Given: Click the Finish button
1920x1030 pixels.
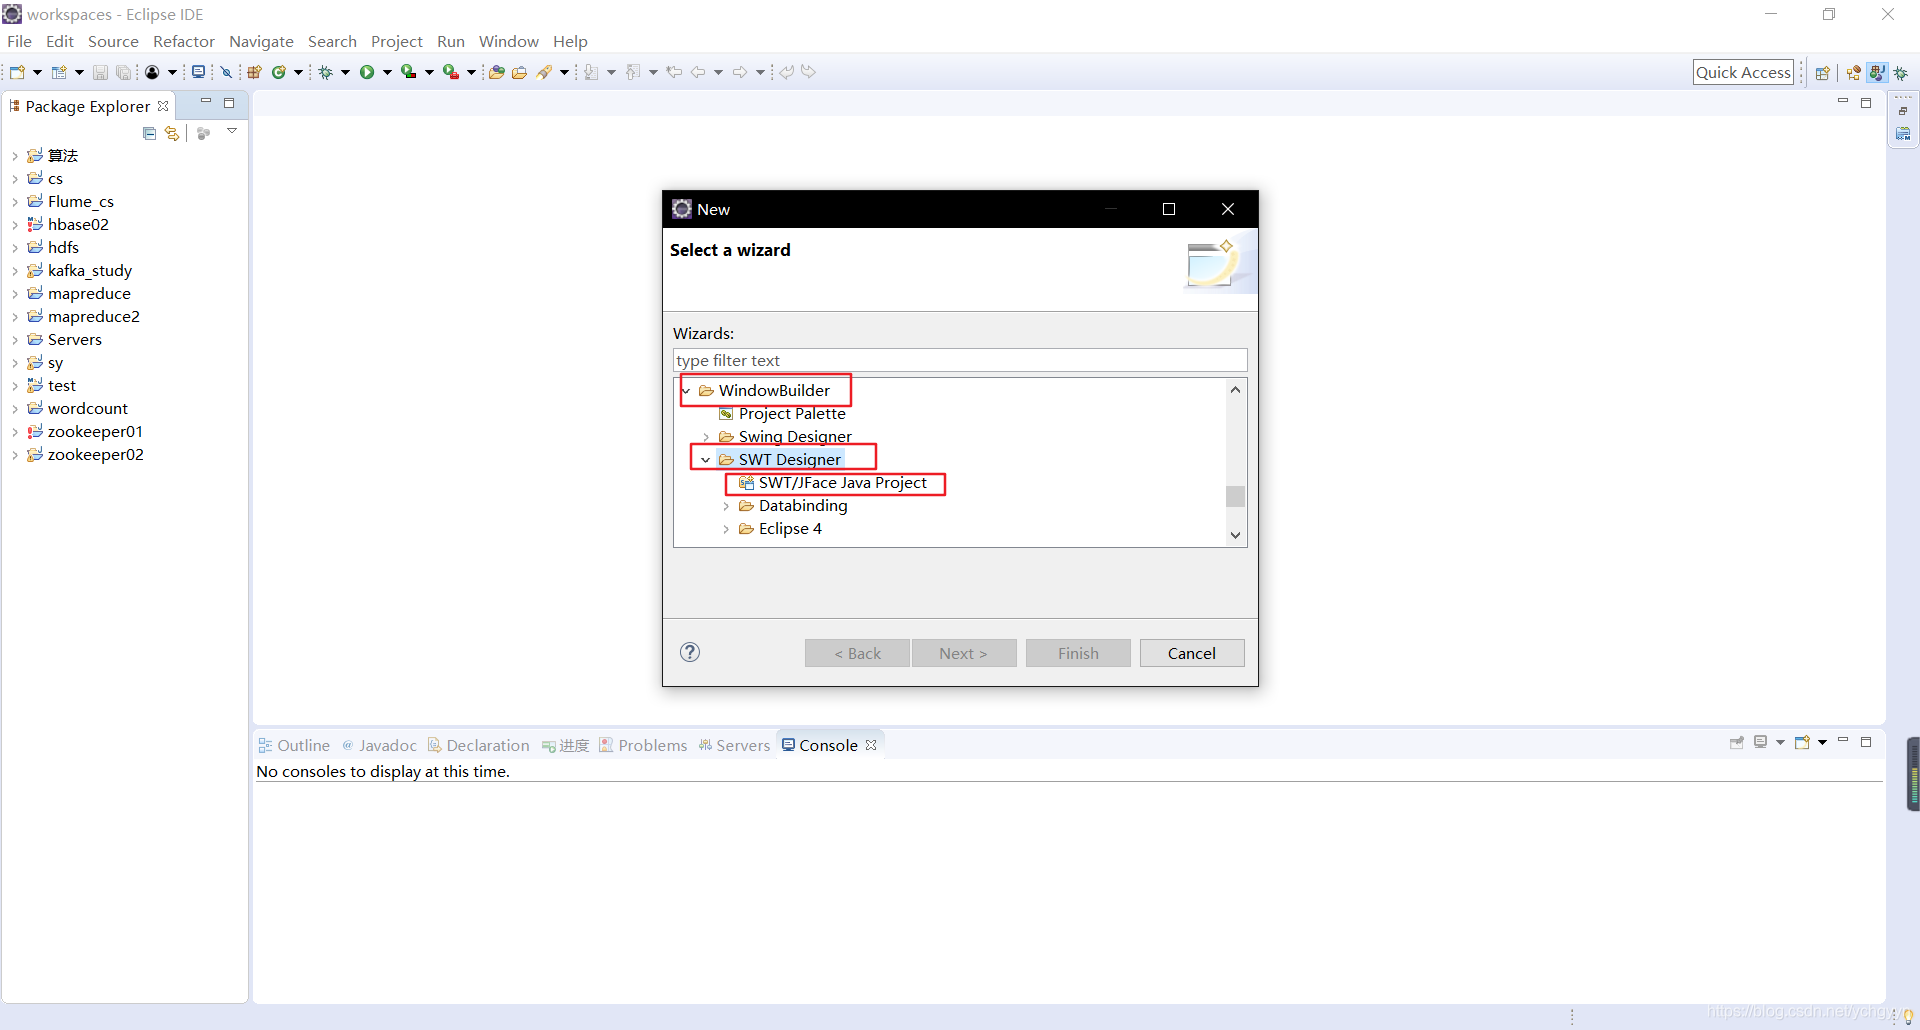Looking at the screenshot, I should pos(1078,653).
